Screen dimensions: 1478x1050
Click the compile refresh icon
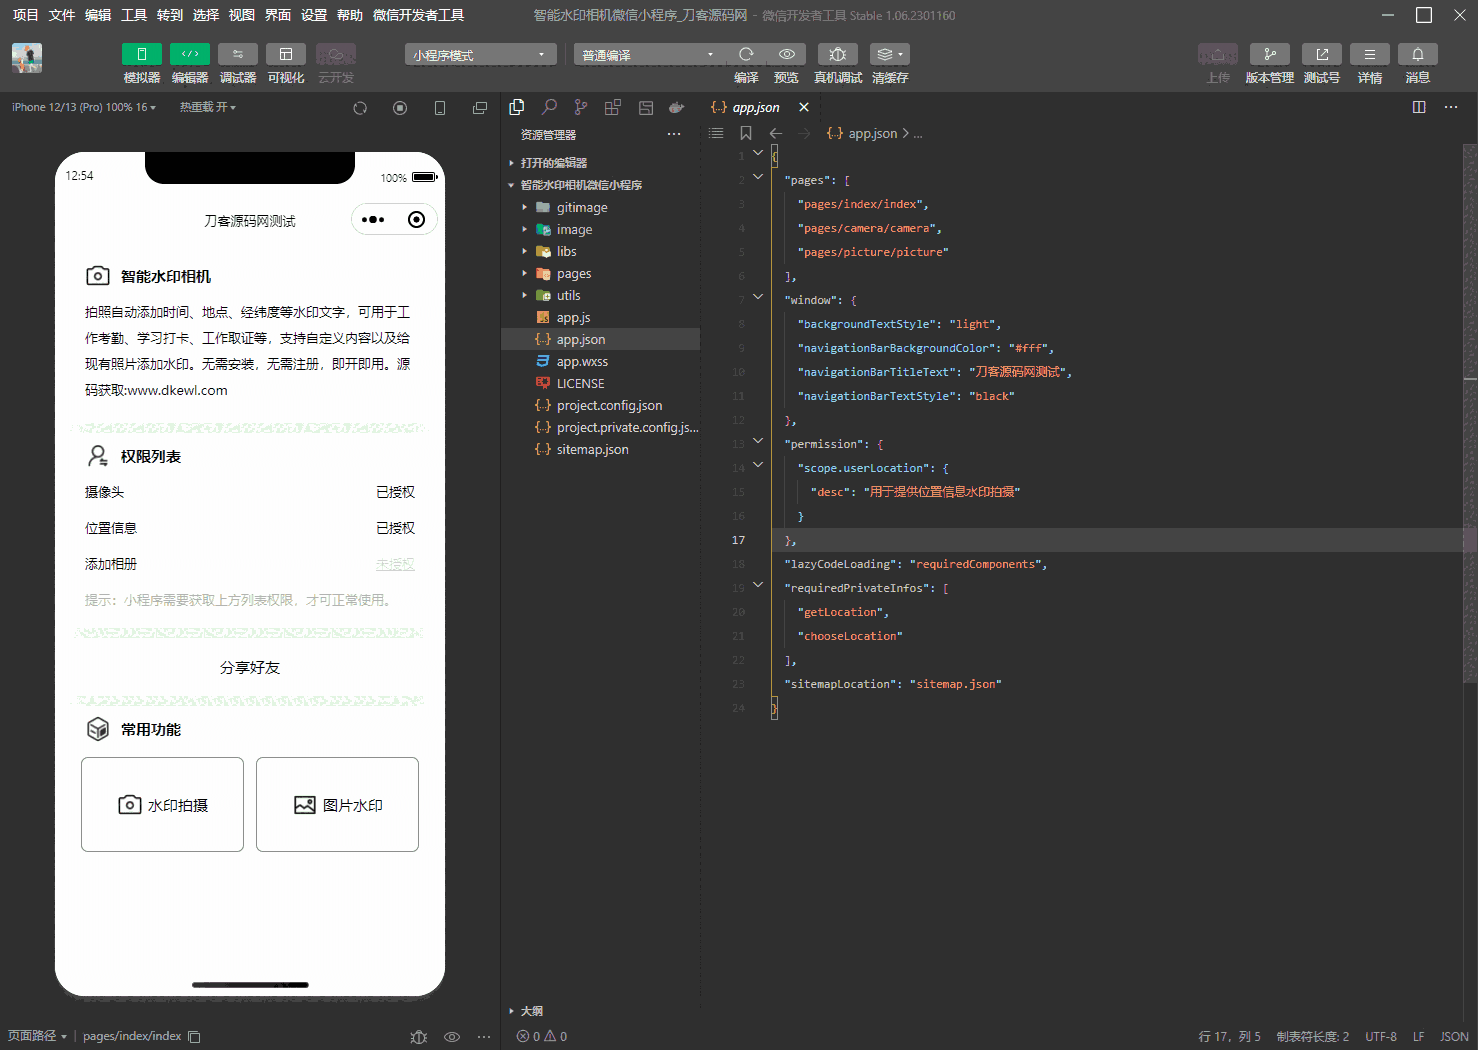click(746, 54)
